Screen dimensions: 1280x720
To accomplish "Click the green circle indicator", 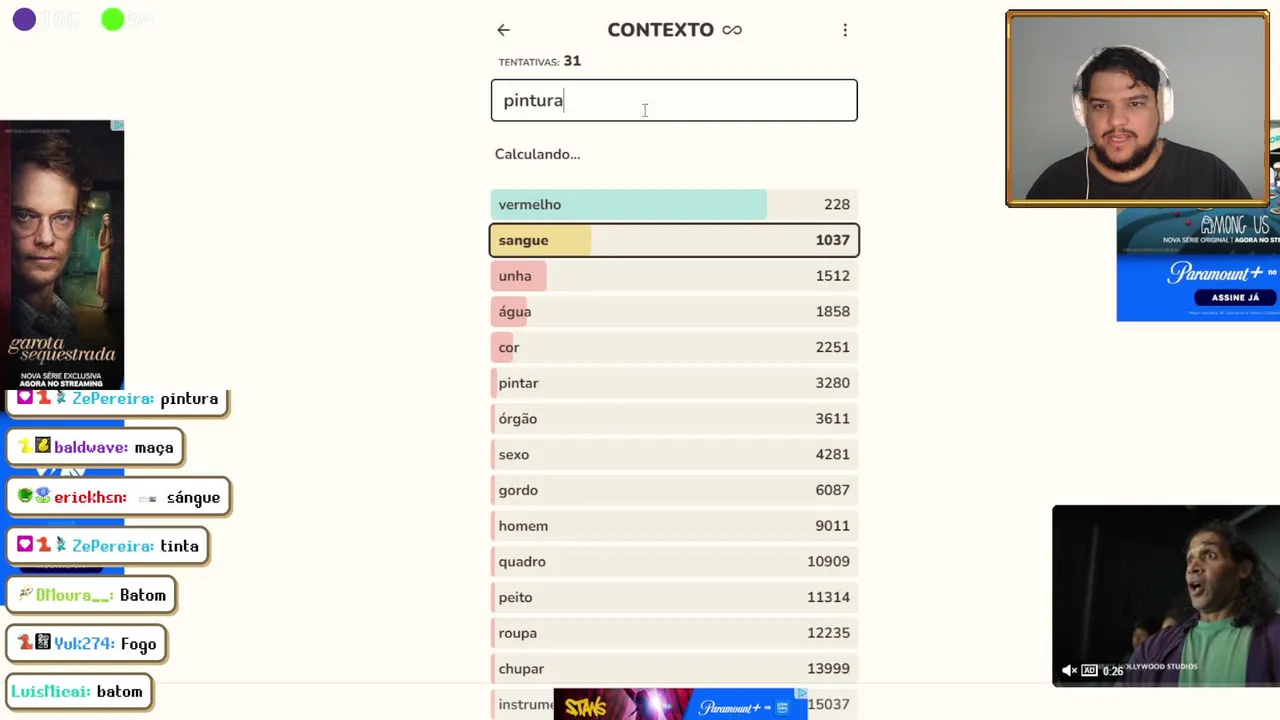I will coord(113,19).
